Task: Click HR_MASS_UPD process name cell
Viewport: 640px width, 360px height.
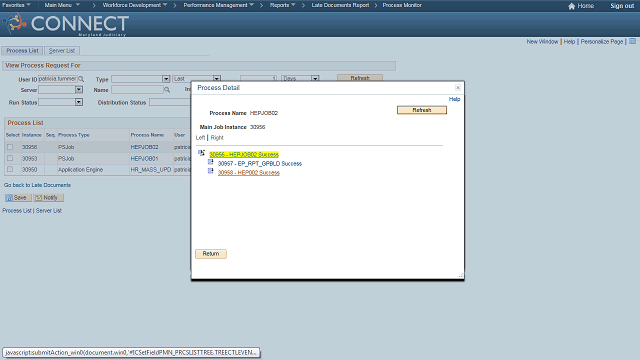Action: (151, 169)
